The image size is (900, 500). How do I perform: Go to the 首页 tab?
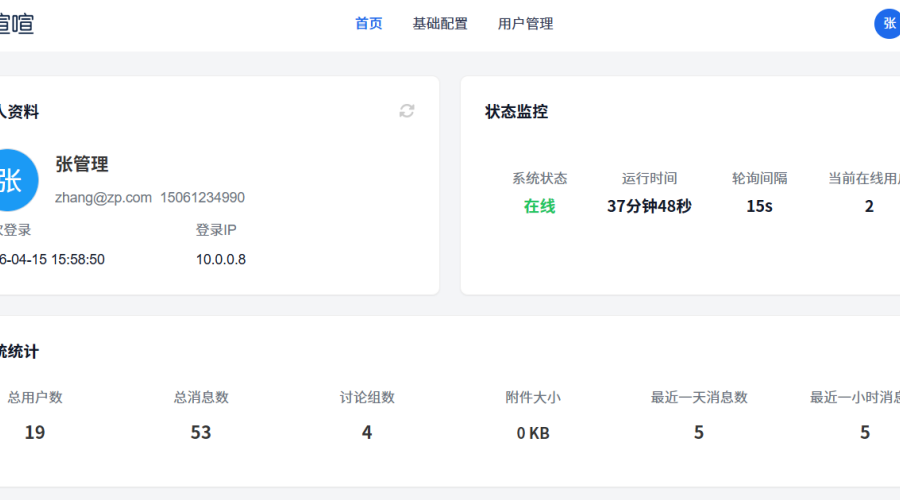coord(368,24)
